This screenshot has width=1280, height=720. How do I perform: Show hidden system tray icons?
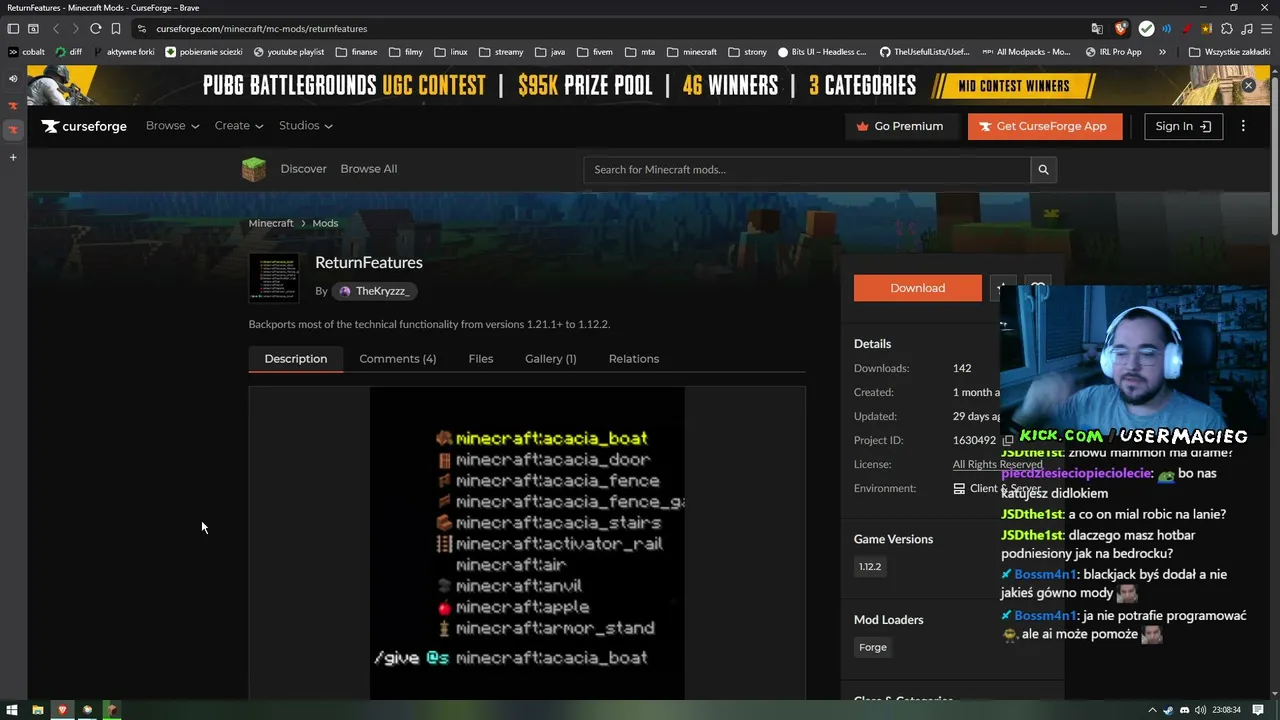pyautogui.click(x=1152, y=710)
